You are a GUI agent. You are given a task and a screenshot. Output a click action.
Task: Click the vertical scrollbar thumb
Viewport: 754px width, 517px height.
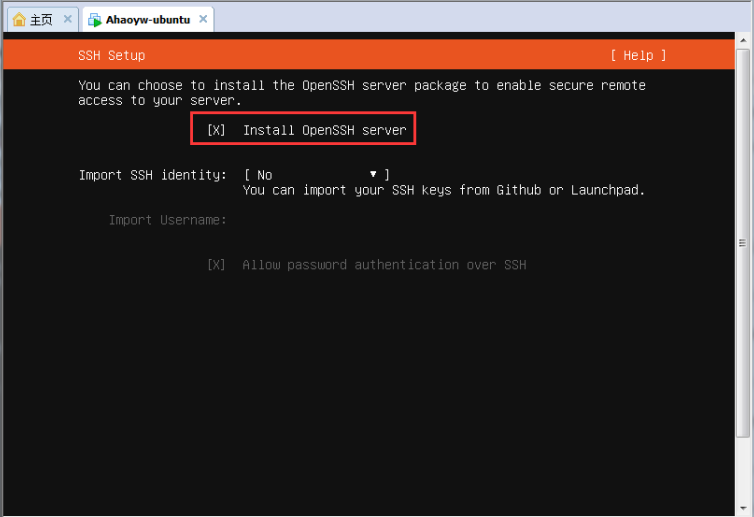743,243
